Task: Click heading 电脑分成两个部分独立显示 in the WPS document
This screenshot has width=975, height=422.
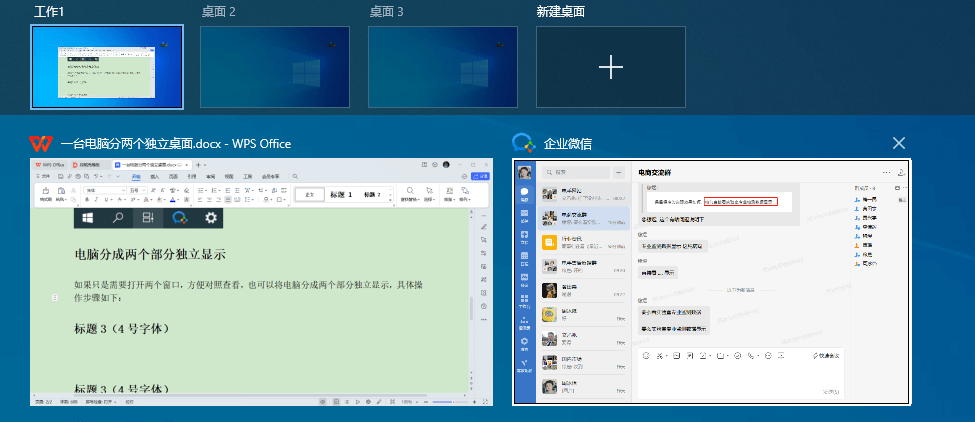Action: pyautogui.click(x=150, y=254)
